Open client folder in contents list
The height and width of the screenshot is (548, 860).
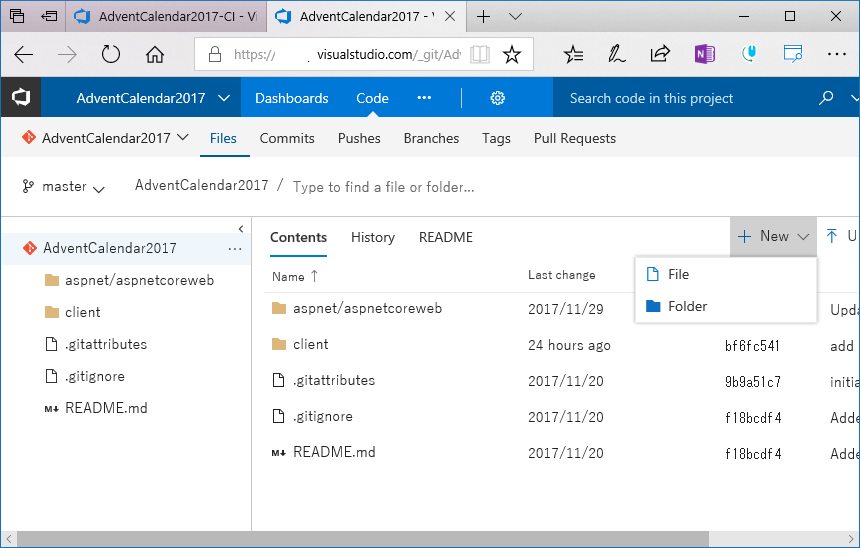[310, 344]
